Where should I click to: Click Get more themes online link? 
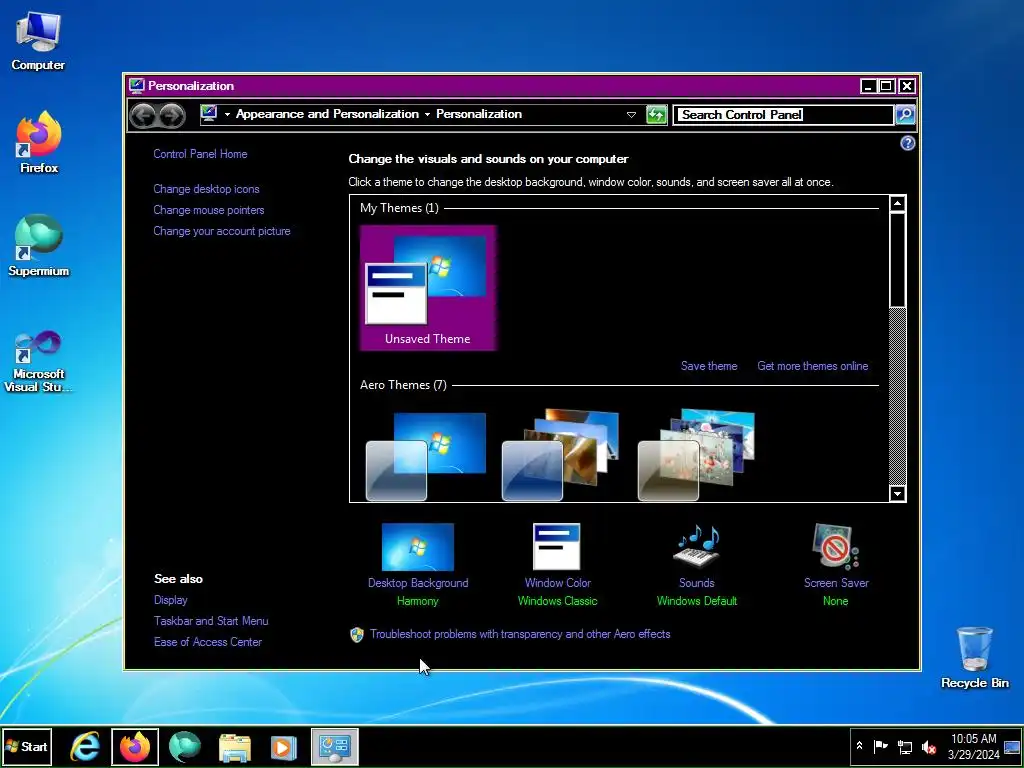click(x=813, y=366)
